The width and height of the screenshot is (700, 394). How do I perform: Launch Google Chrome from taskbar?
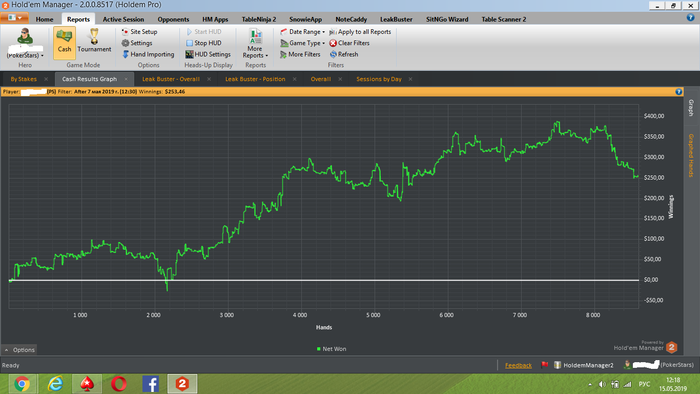22,384
